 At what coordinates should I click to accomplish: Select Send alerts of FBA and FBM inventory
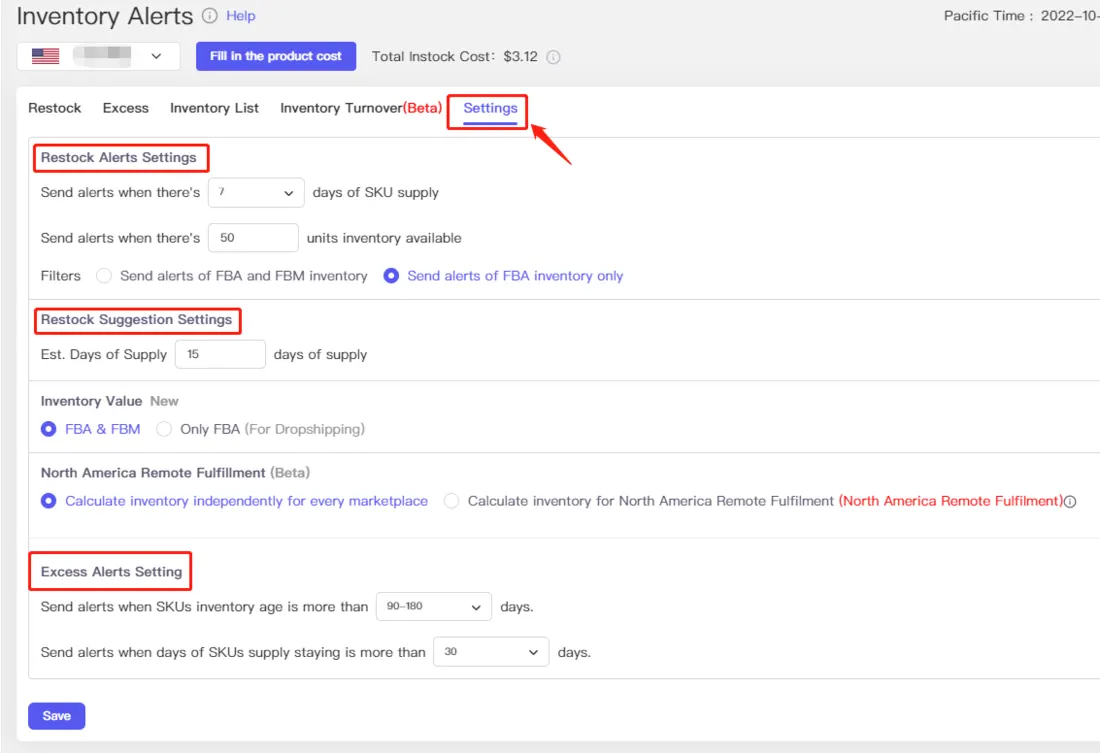coord(104,275)
